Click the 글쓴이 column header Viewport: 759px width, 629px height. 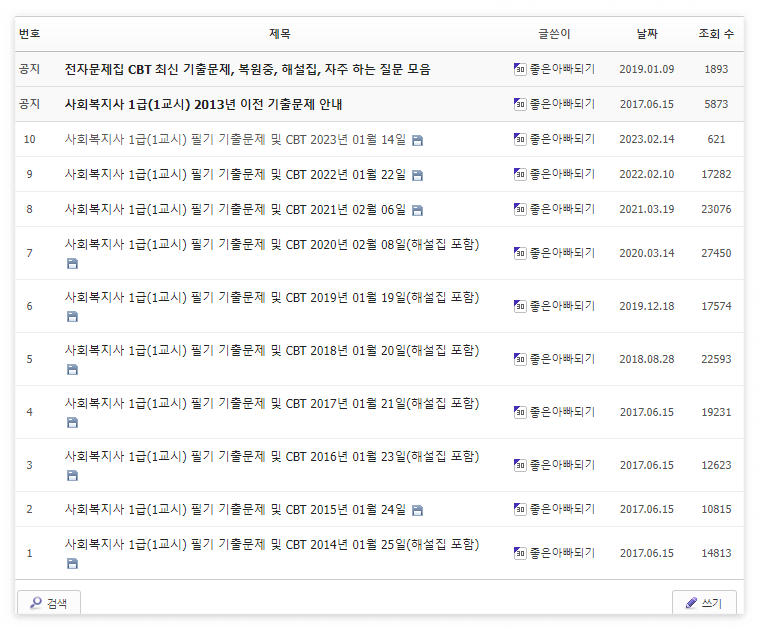tap(554, 33)
